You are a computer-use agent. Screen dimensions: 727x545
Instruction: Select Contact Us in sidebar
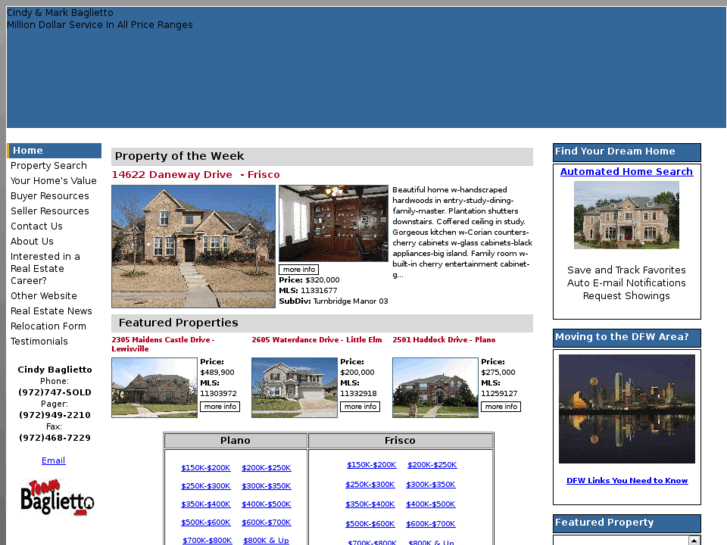click(x=36, y=226)
